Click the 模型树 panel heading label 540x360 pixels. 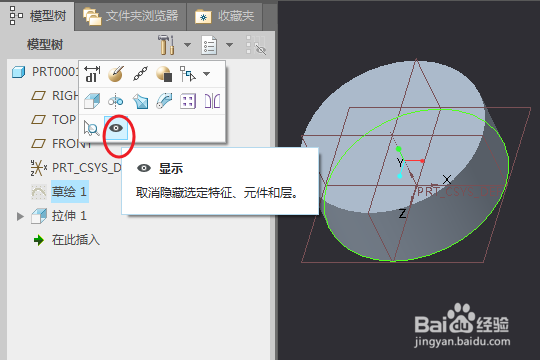click(45, 45)
